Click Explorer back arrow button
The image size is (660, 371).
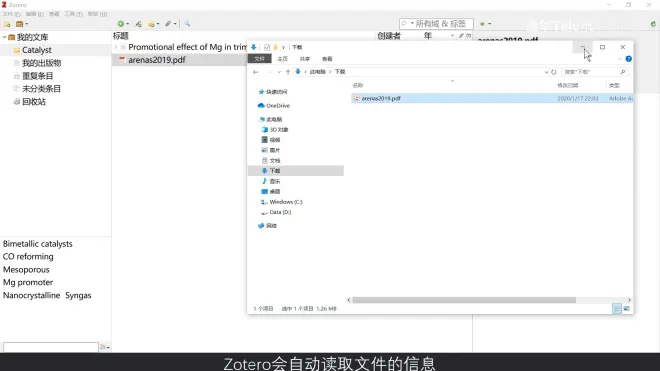coord(255,72)
